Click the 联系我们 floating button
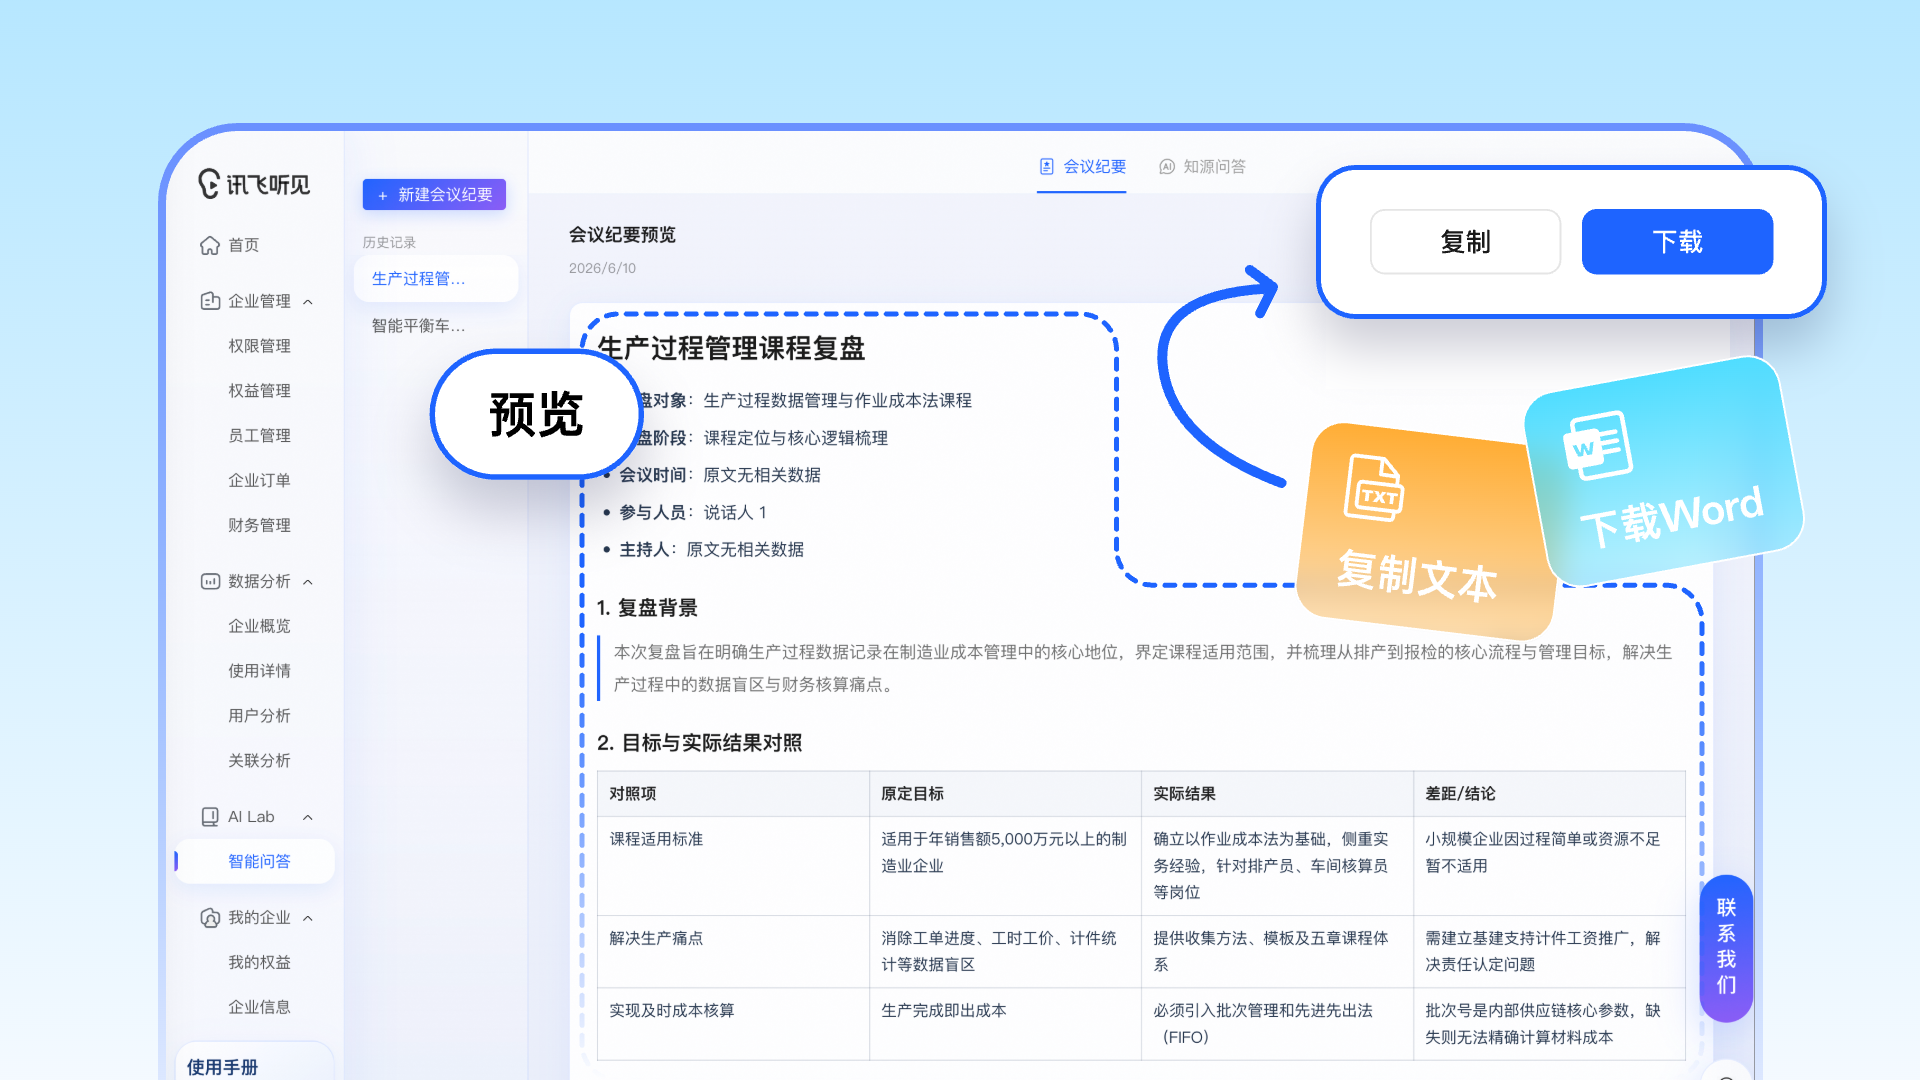This screenshot has height=1080, width=1920. click(1726, 947)
